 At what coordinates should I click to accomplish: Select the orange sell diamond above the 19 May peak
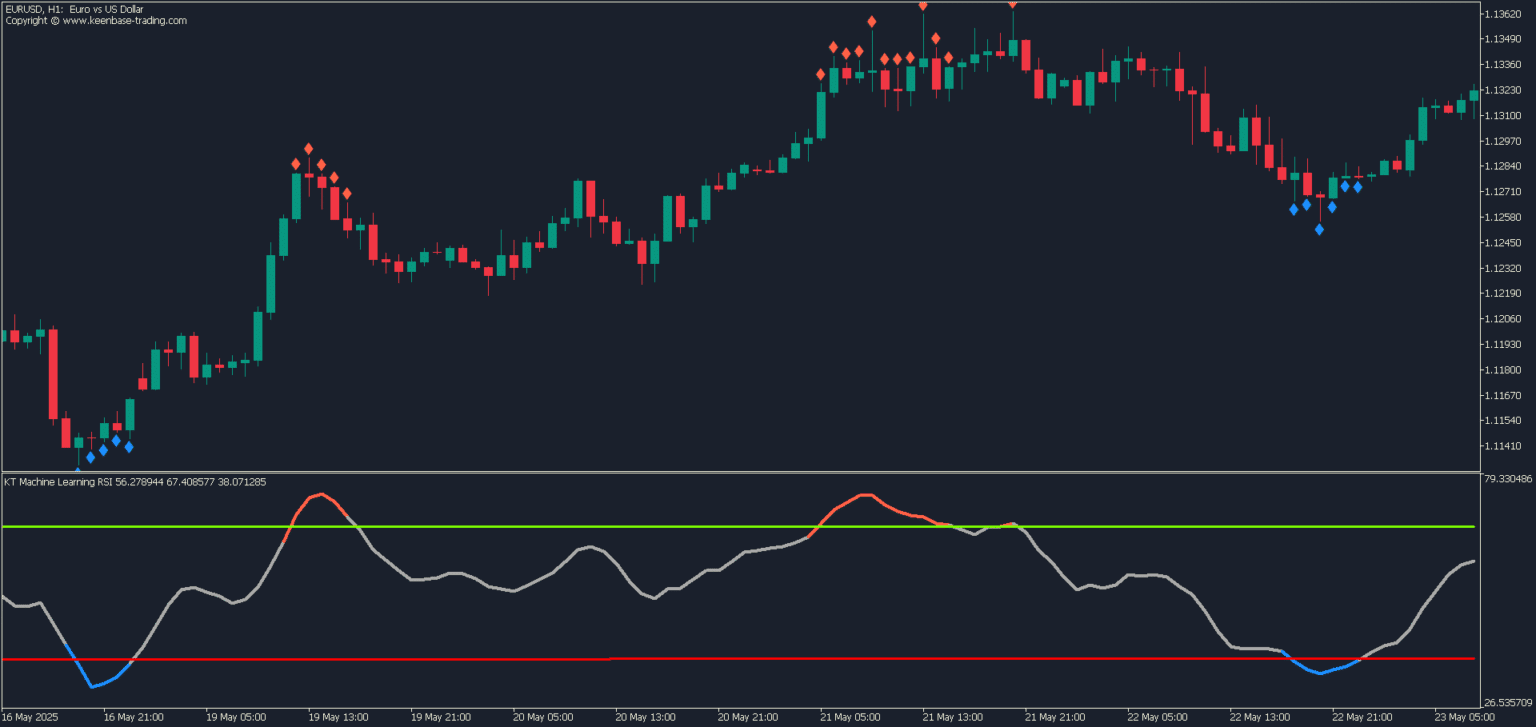(x=308, y=149)
